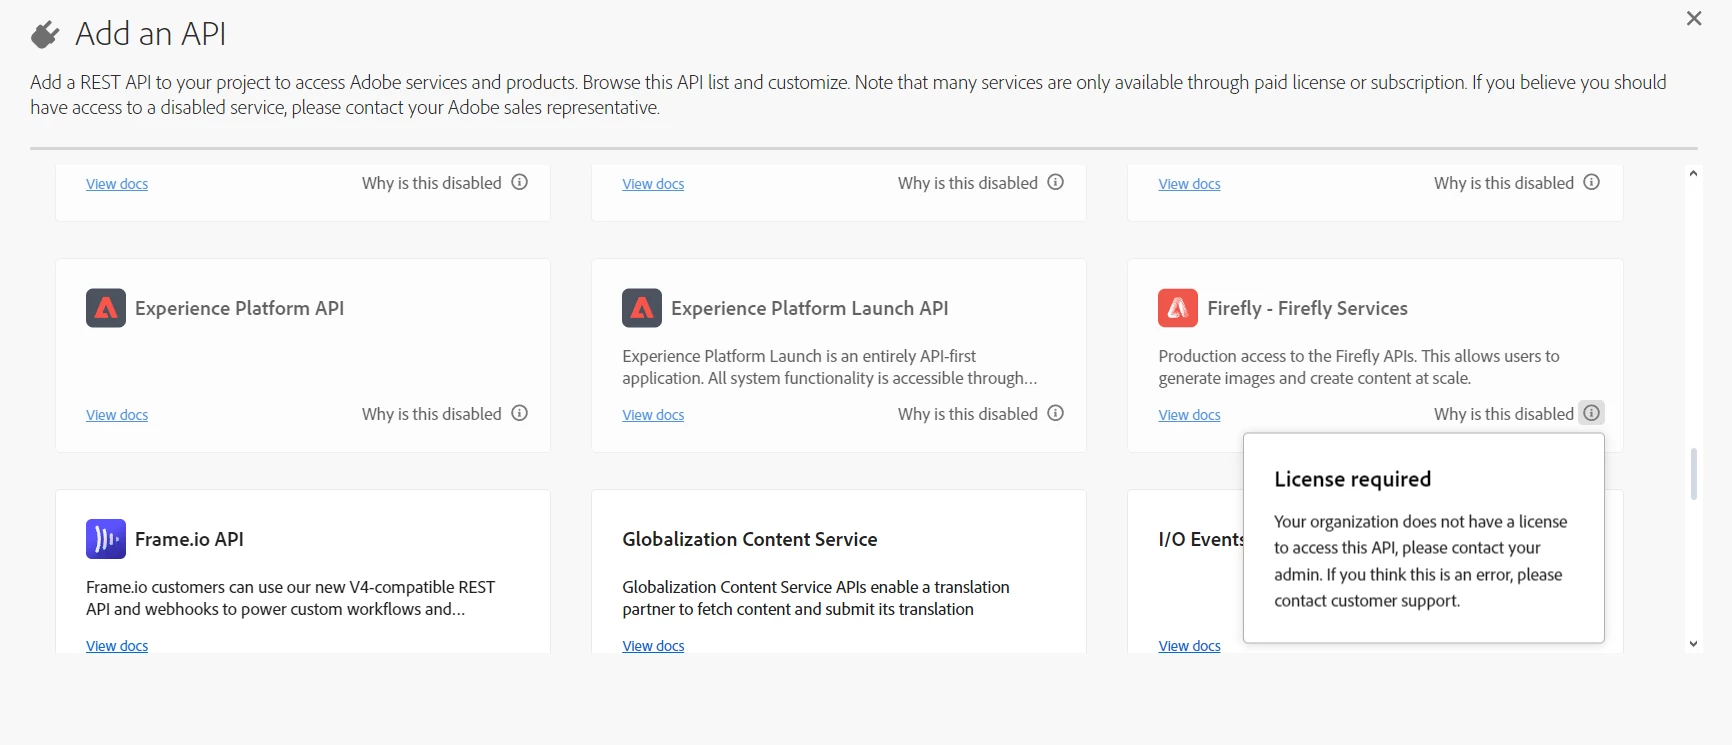Select the Frame.io API card title
1732x745 pixels.
click(189, 539)
